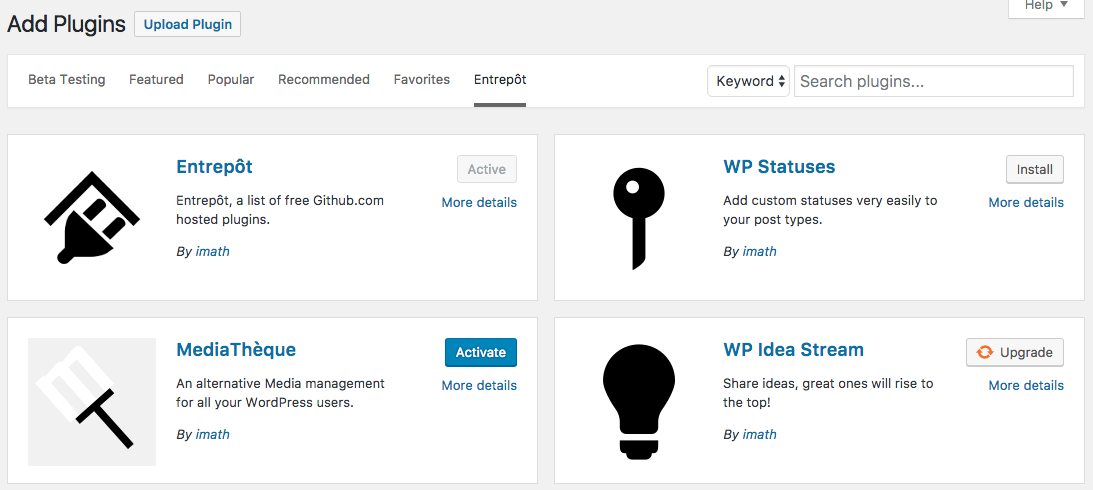Click the 'Share ideas, great ones will rise' description

(828, 393)
